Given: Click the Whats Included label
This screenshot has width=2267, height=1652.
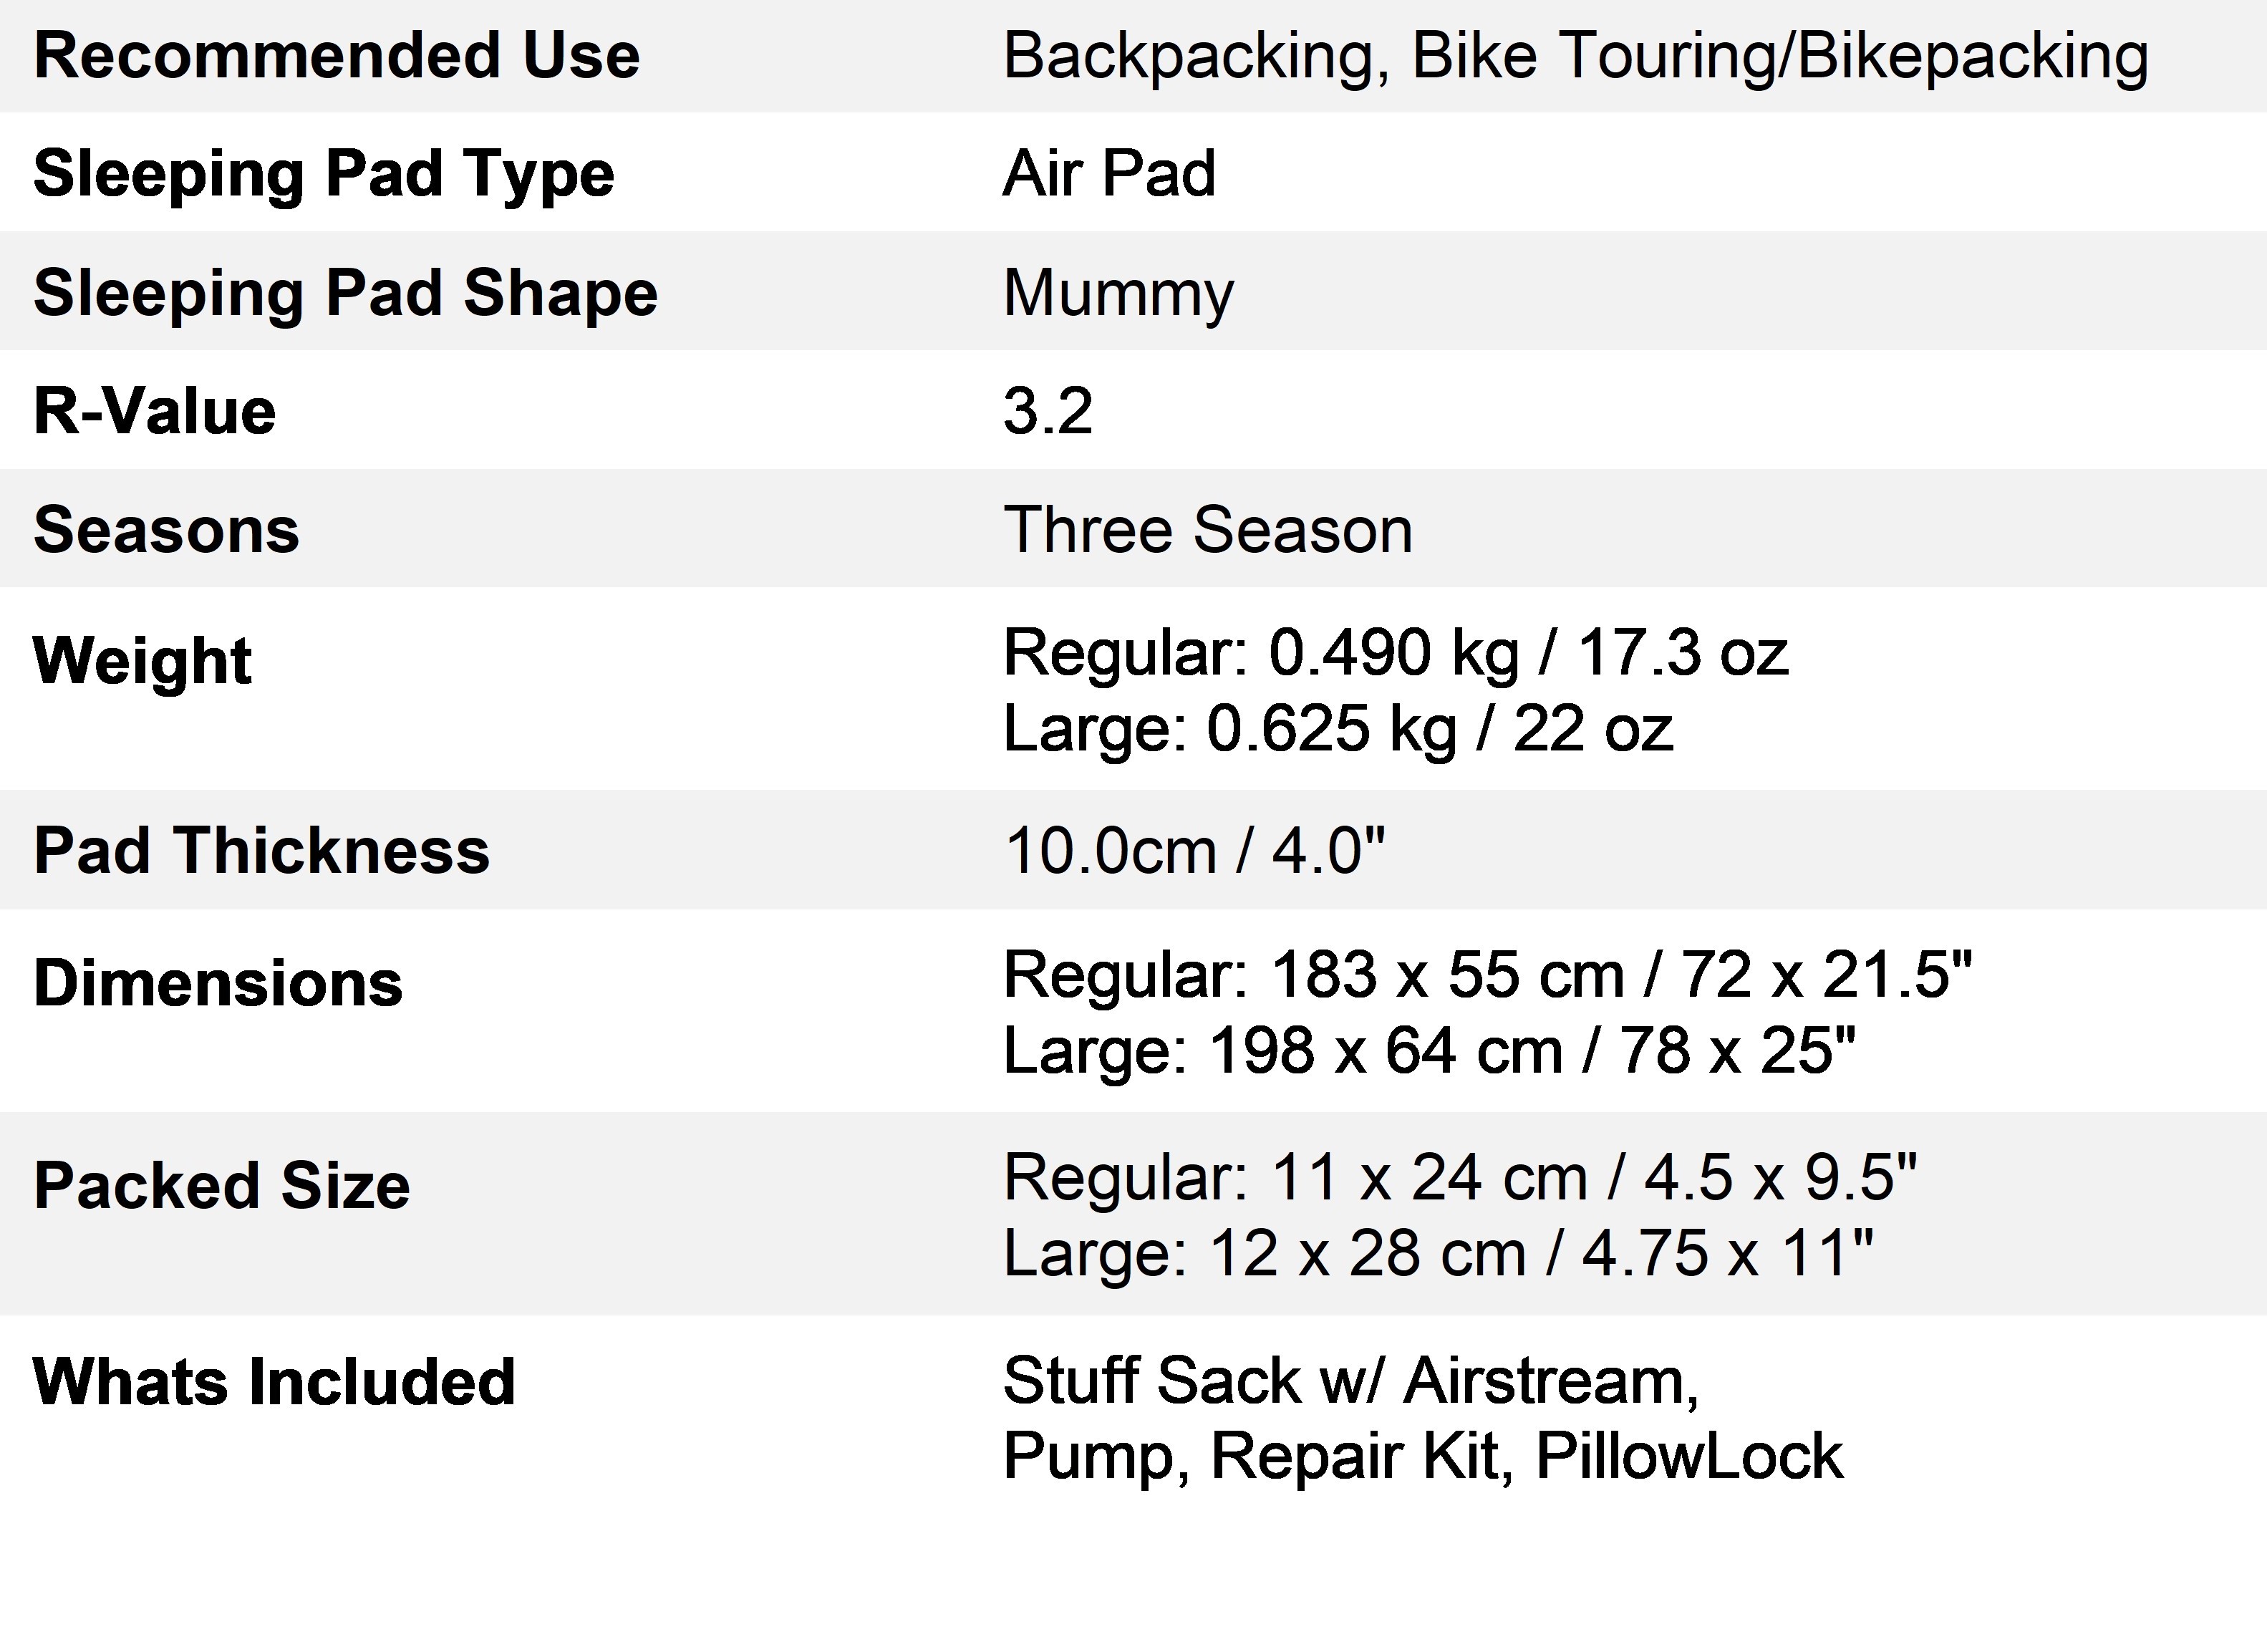Looking at the screenshot, I should [274, 1382].
